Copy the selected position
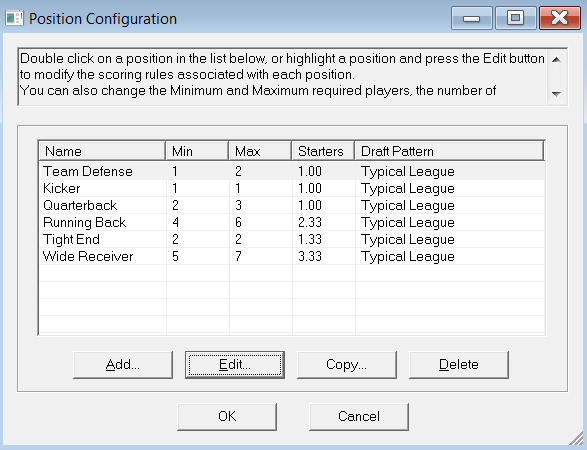This screenshot has width=587, height=450. pyautogui.click(x=347, y=365)
